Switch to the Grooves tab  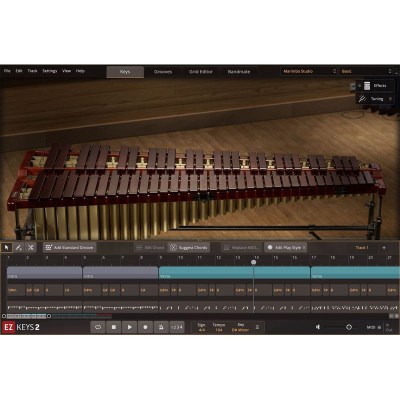tap(163, 72)
